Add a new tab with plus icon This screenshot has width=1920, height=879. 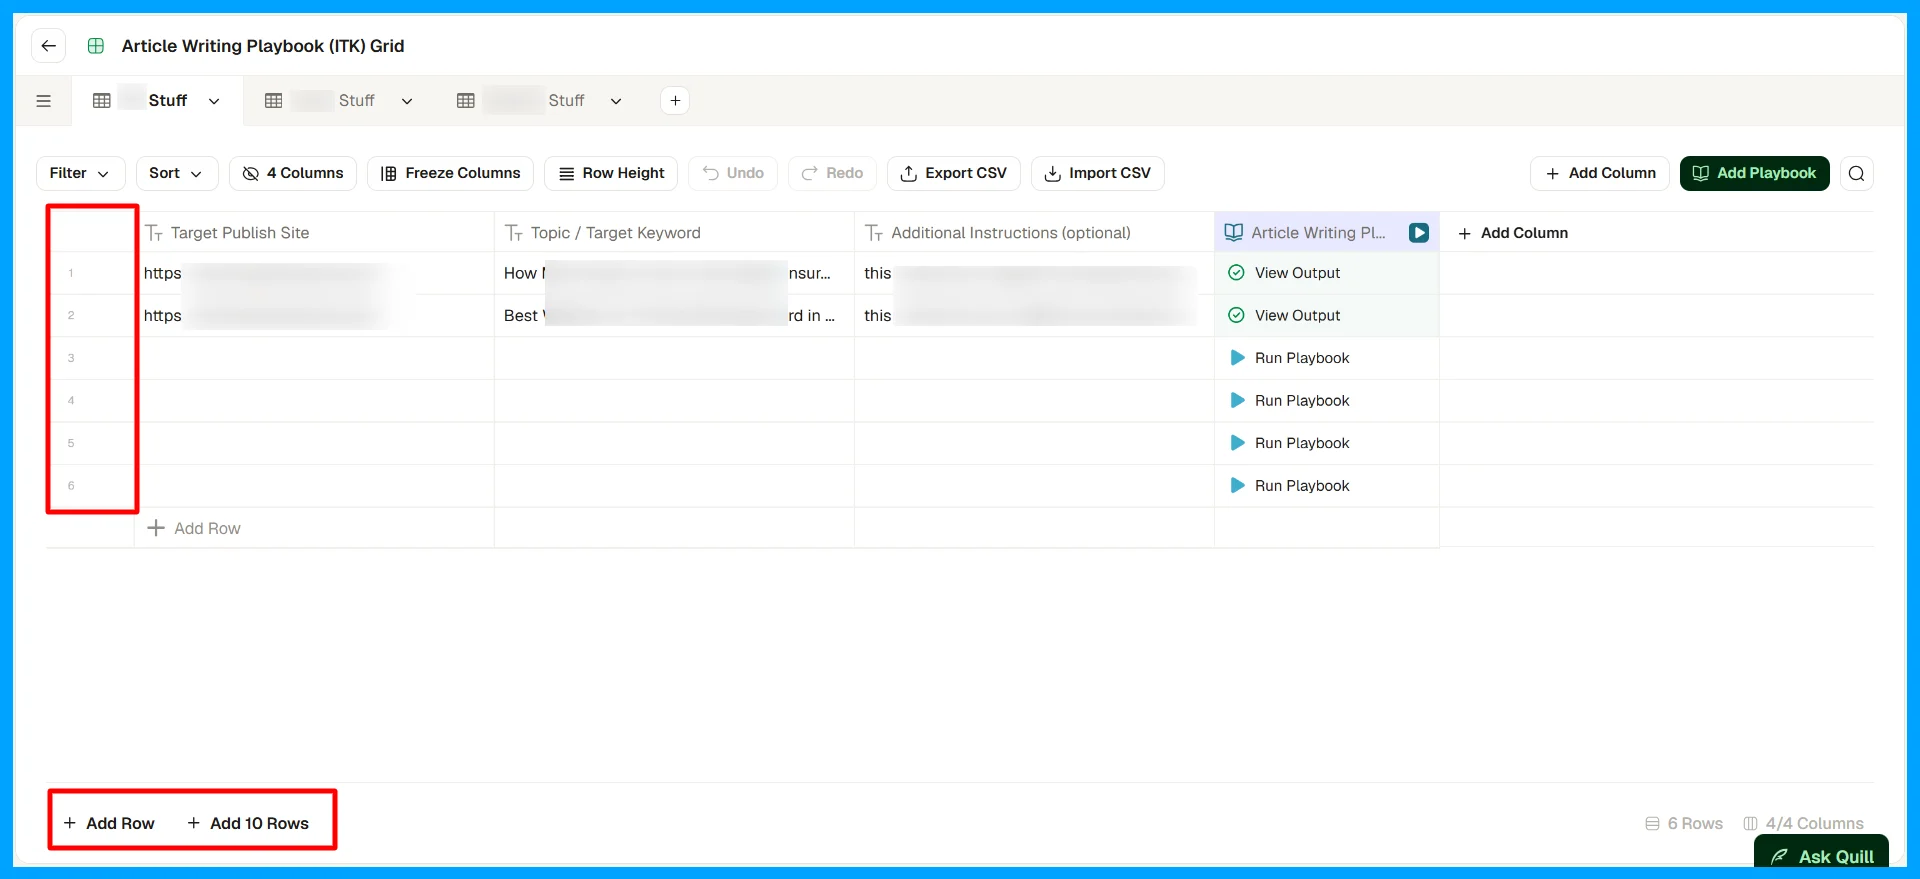click(x=675, y=101)
